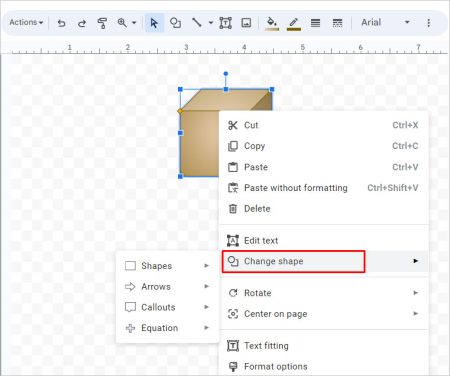Choose Paste from context menu
Image resolution: width=450 pixels, height=376 pixels.
pos(324,167)
